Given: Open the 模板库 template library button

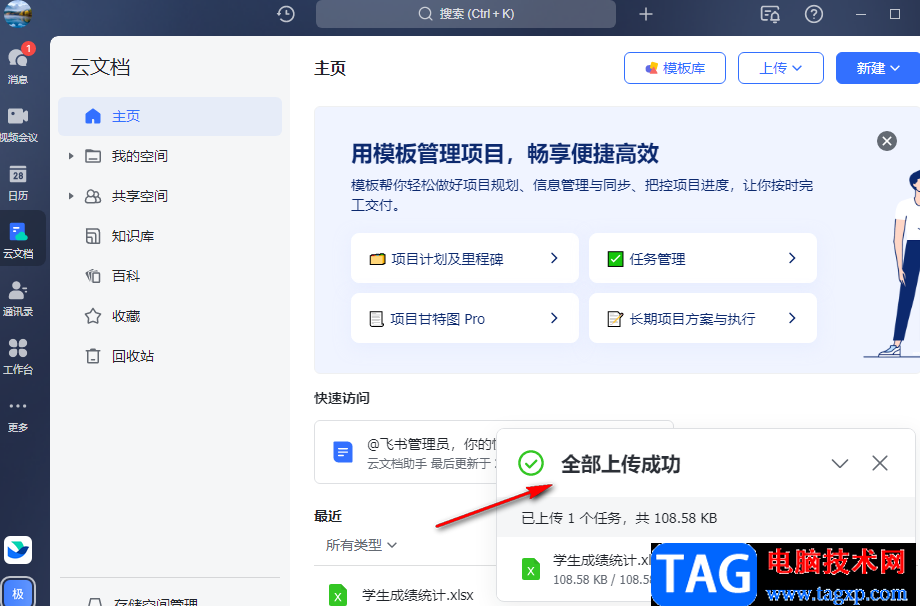Looking at the screenshot, I should [x=675, y=68].
